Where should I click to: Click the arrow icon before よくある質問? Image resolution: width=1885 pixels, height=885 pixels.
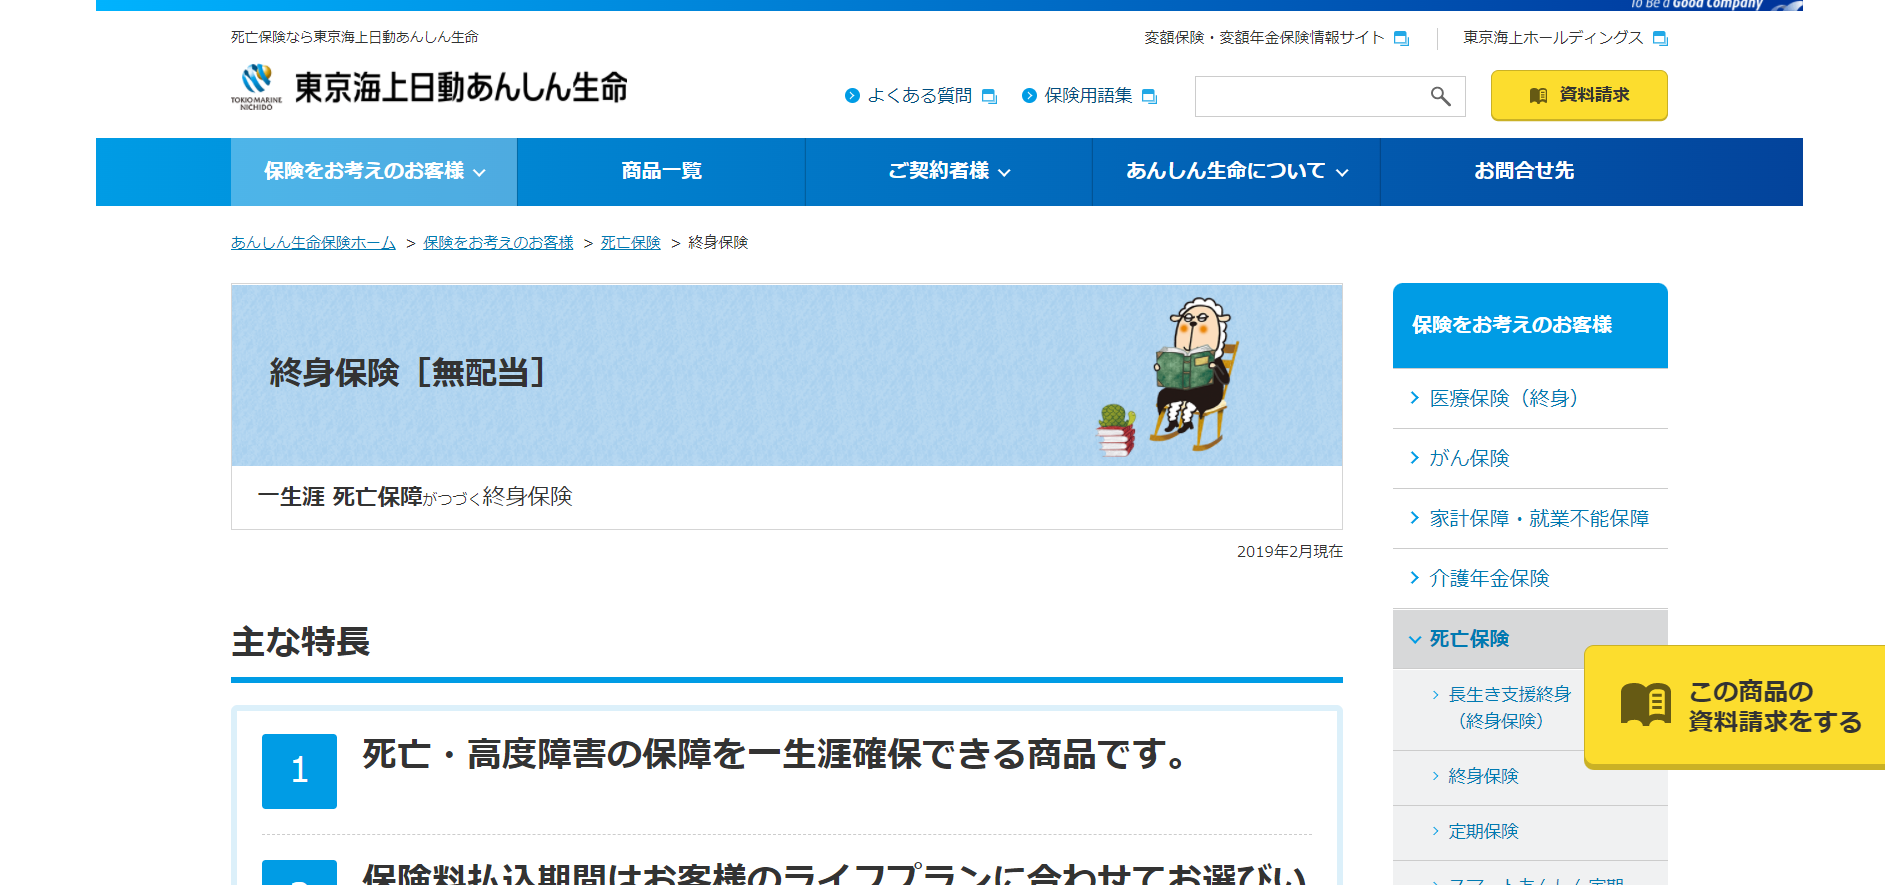pyautogui.click(x=852, y=96)
